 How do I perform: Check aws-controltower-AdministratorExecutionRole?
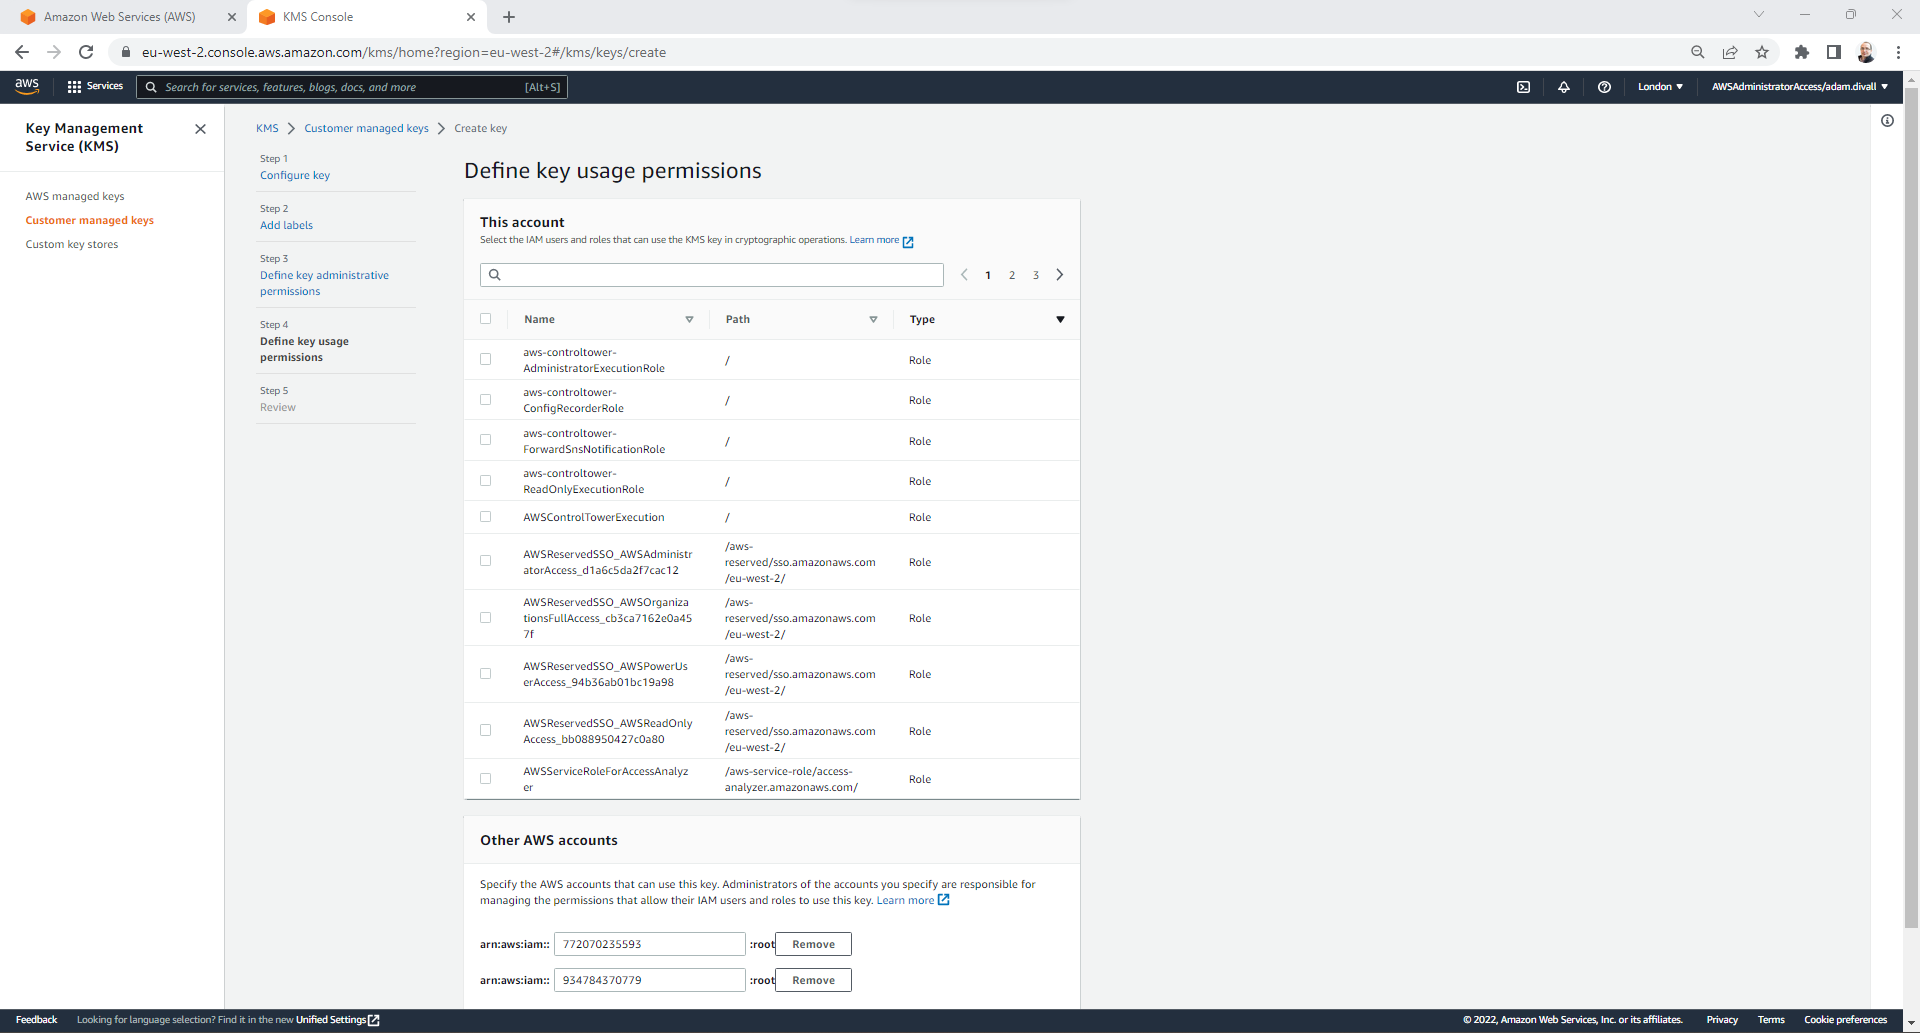coord(486,359)
